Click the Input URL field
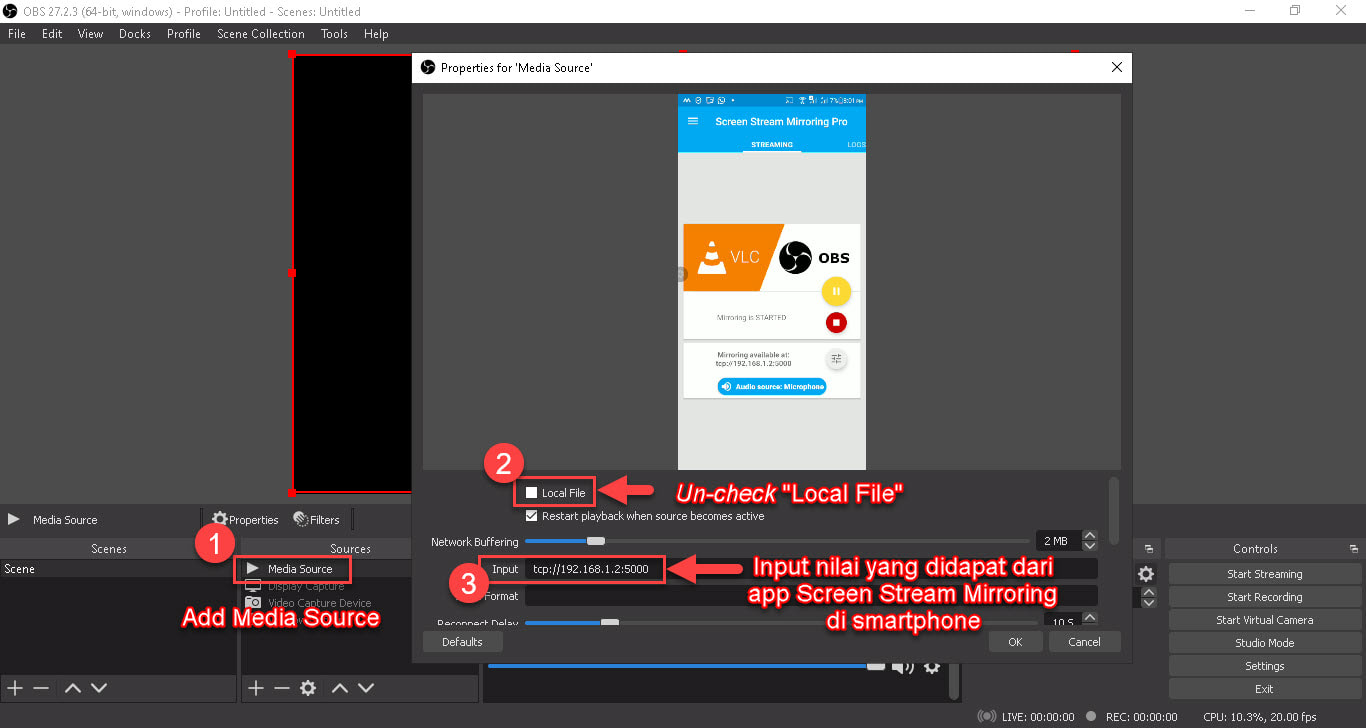Image resolution: width=1366 pixels, height=728 pixels. (x=811, y=569)
